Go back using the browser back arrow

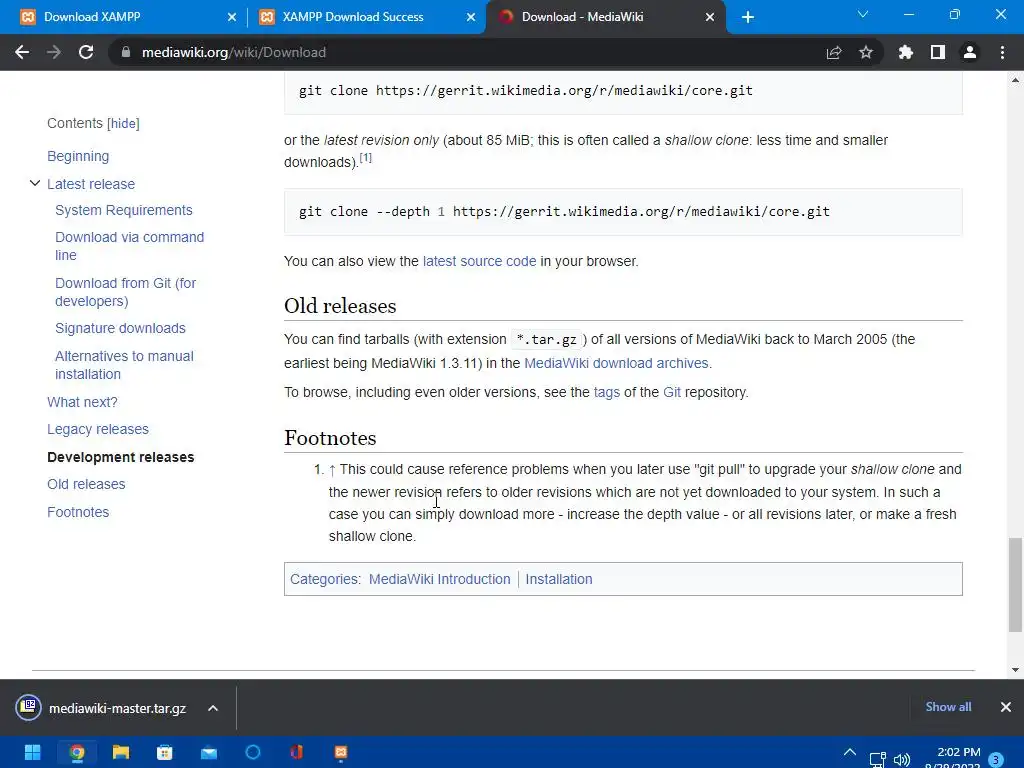point(22,52)
